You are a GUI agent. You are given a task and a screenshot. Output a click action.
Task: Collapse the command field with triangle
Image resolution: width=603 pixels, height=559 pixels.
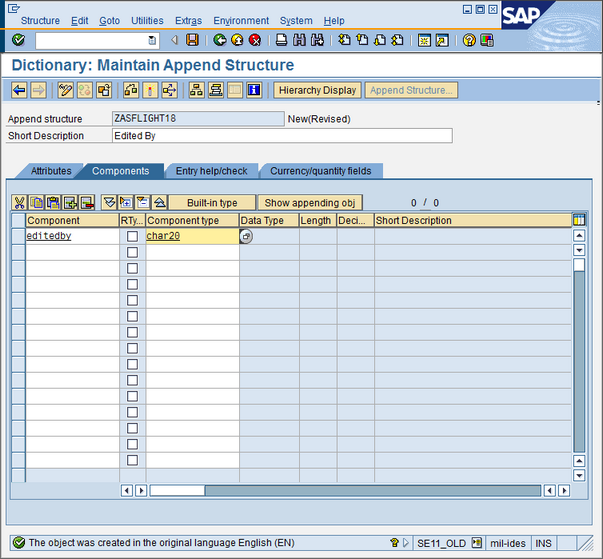click(175, 40)
